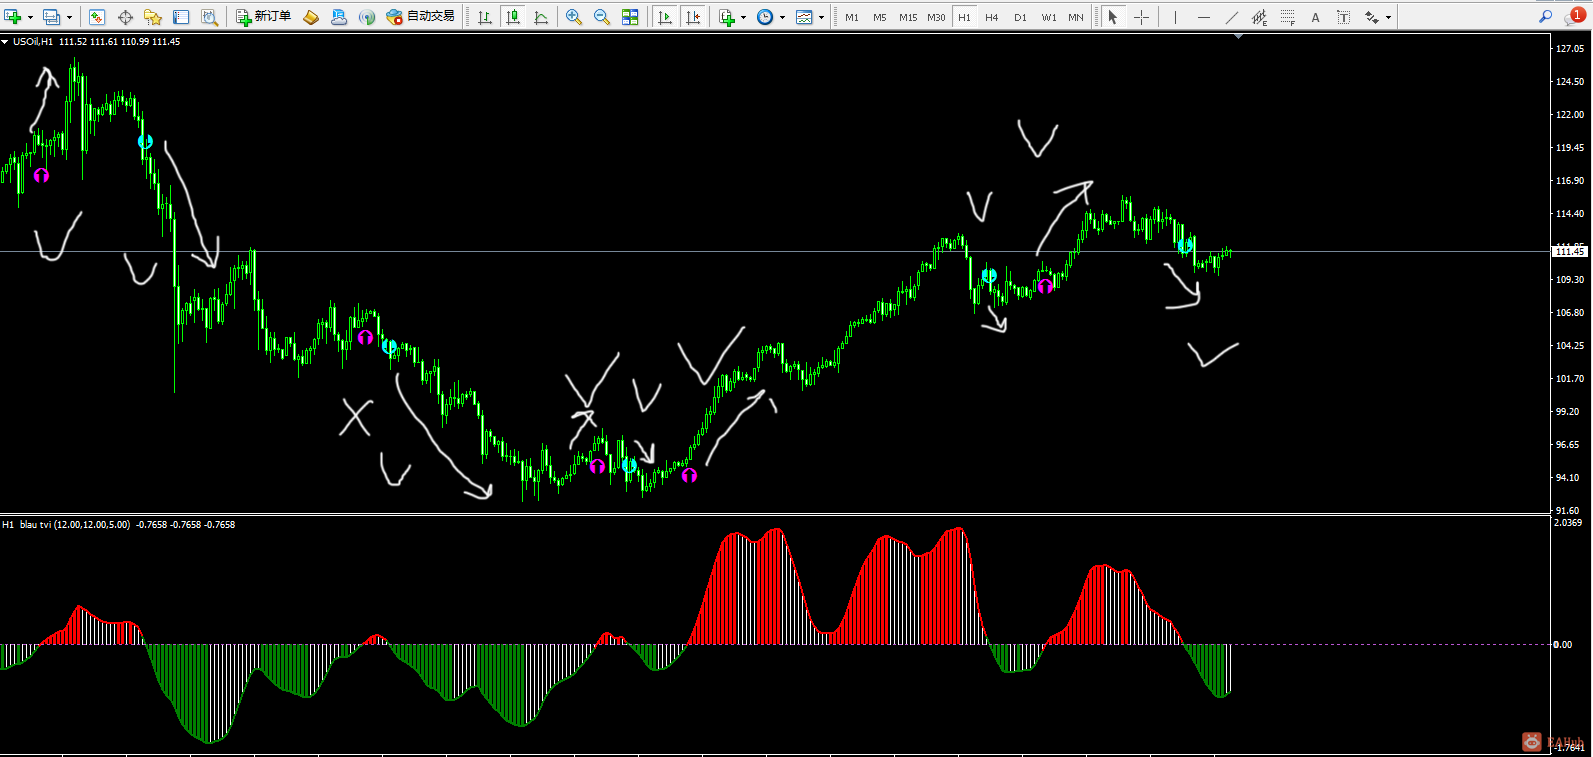The image size is (1593, 757).
Task: Click the 新订单 new order button
Action: click(264, 17)
